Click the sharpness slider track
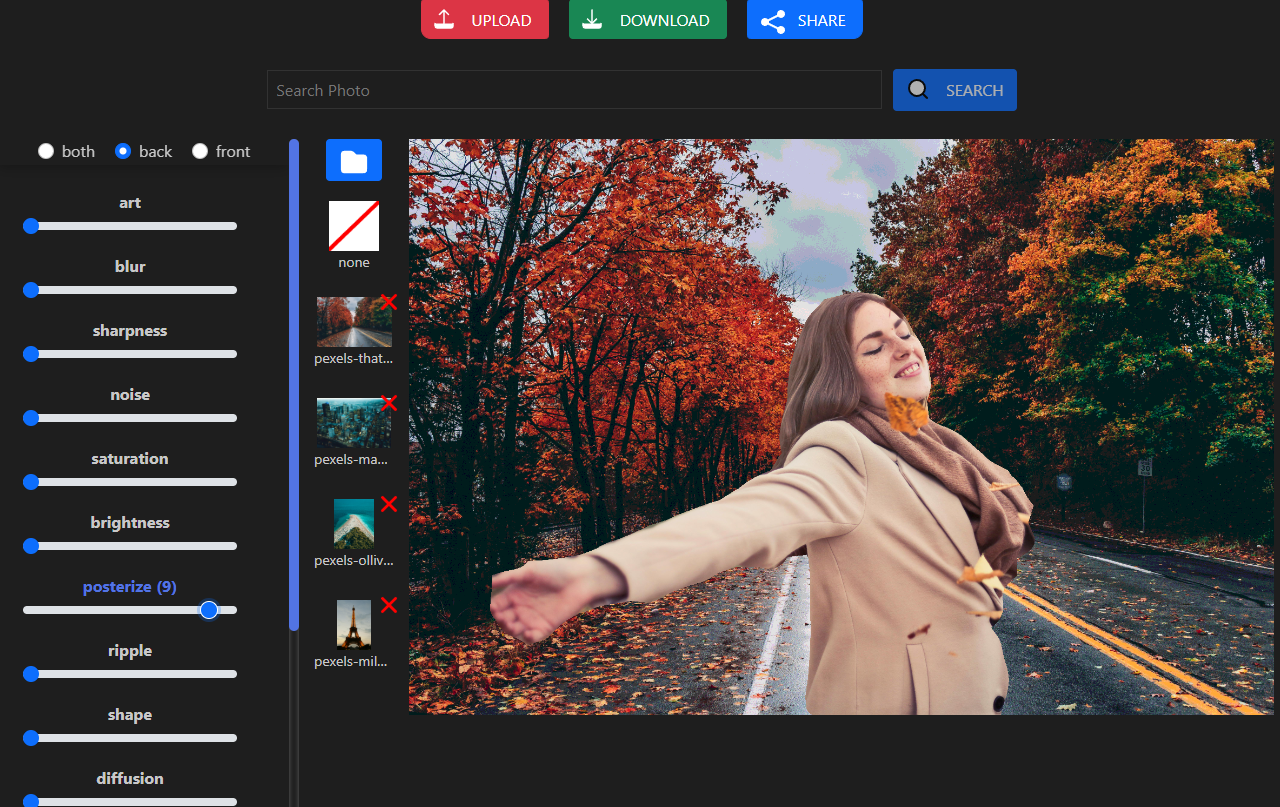Screen dimensions: 1280x807 [x=130, y=354]
